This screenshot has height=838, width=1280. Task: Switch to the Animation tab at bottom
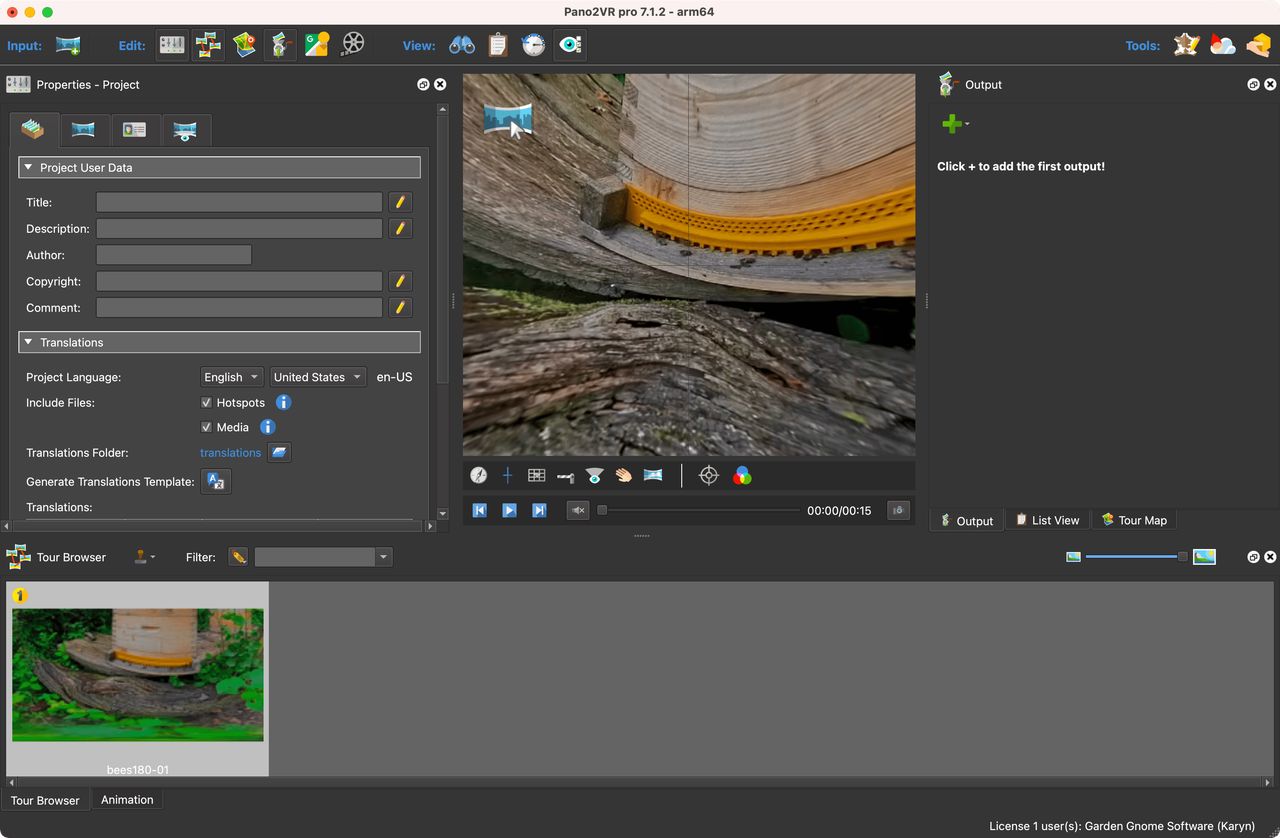pyautogui.click(x=127, y=799)
